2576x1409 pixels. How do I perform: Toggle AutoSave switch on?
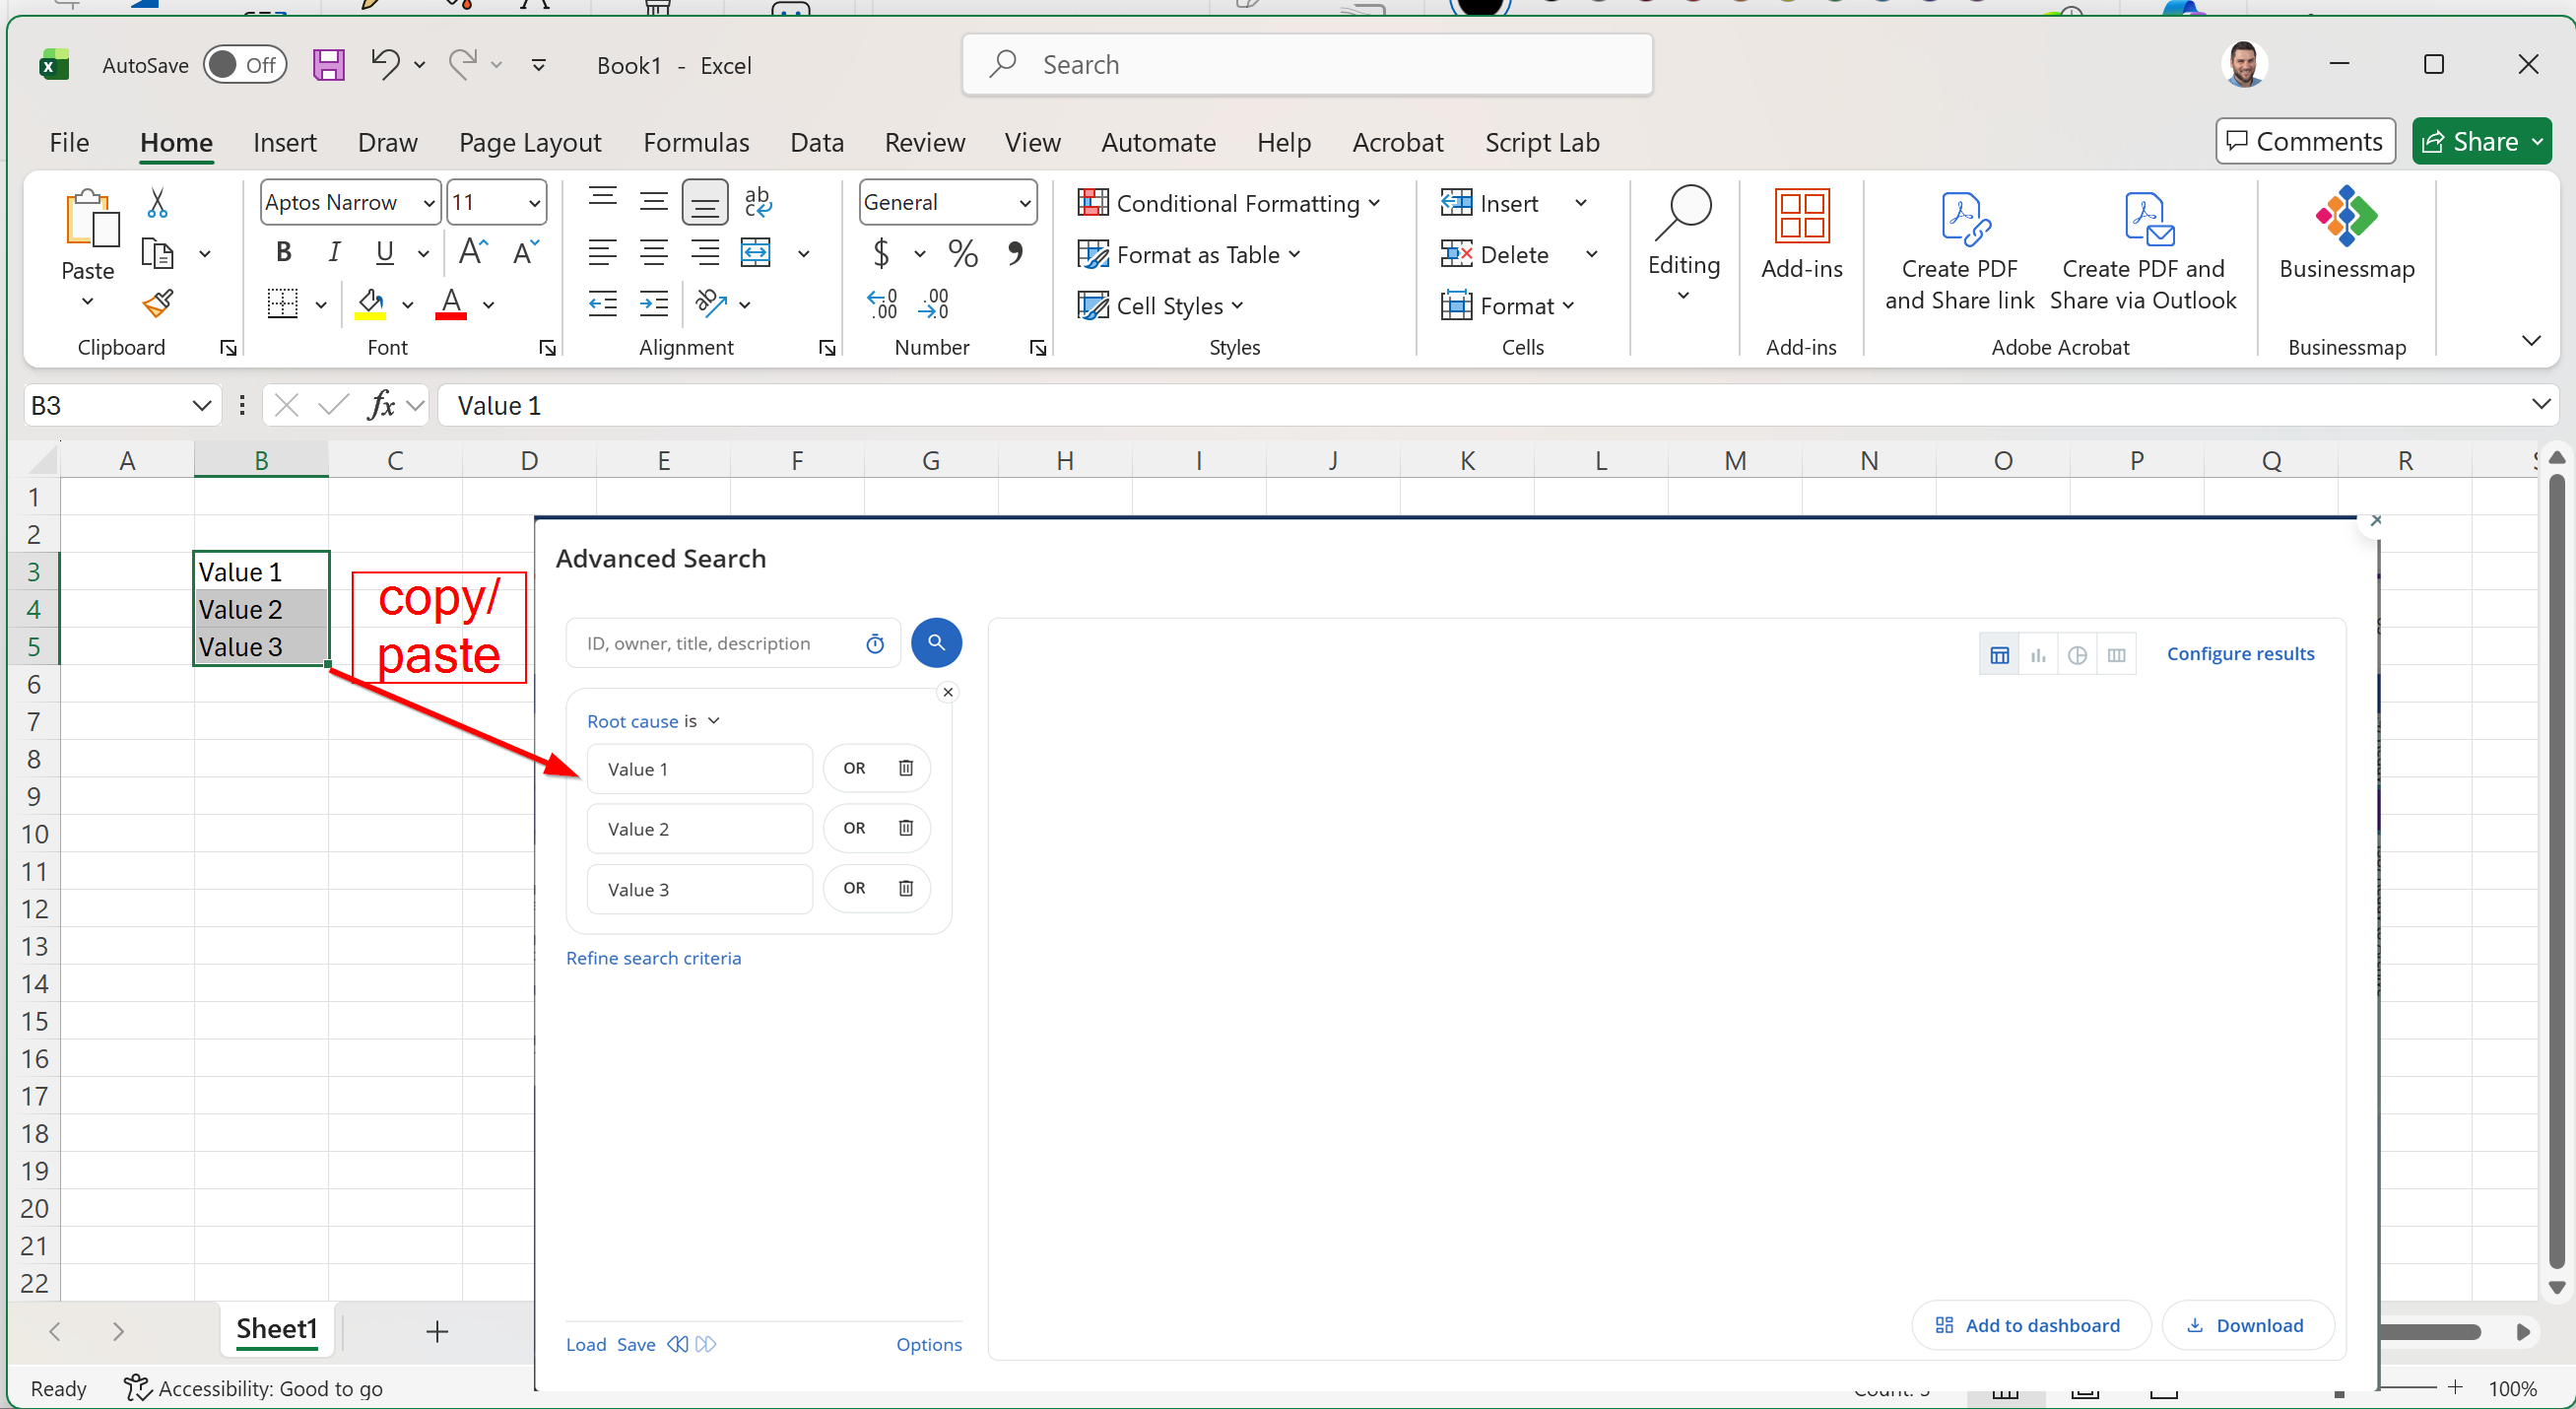coord(244,65)
